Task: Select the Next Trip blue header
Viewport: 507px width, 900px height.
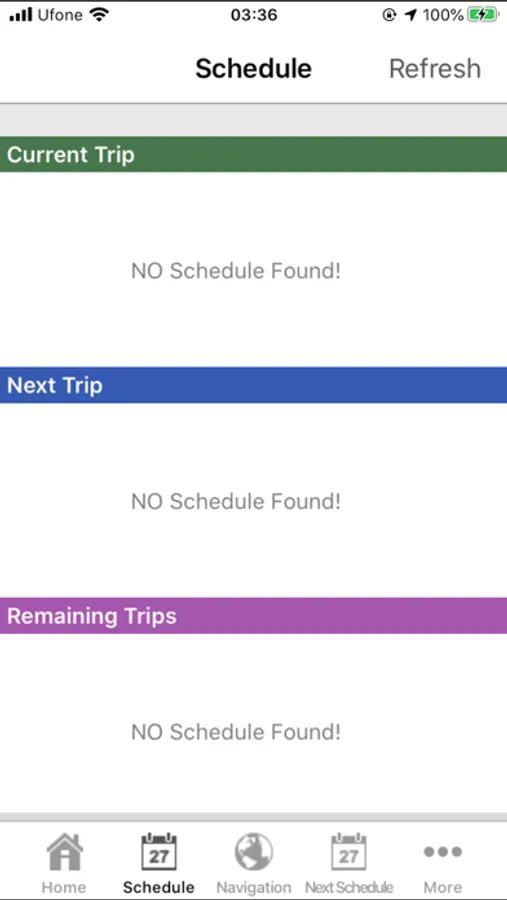Action: pos(253,385)
